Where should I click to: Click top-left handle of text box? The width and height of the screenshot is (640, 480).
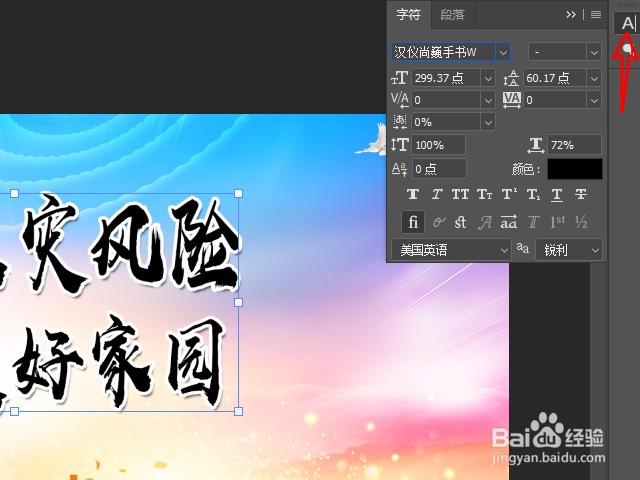(14, 193)
